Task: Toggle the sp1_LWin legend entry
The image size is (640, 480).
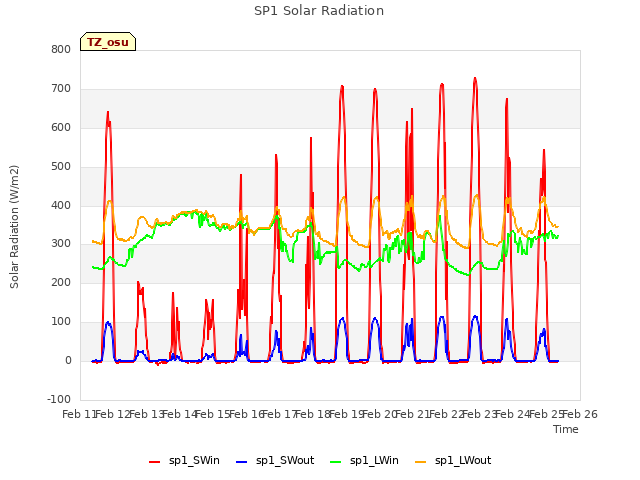Action: (x=364, y=461)
